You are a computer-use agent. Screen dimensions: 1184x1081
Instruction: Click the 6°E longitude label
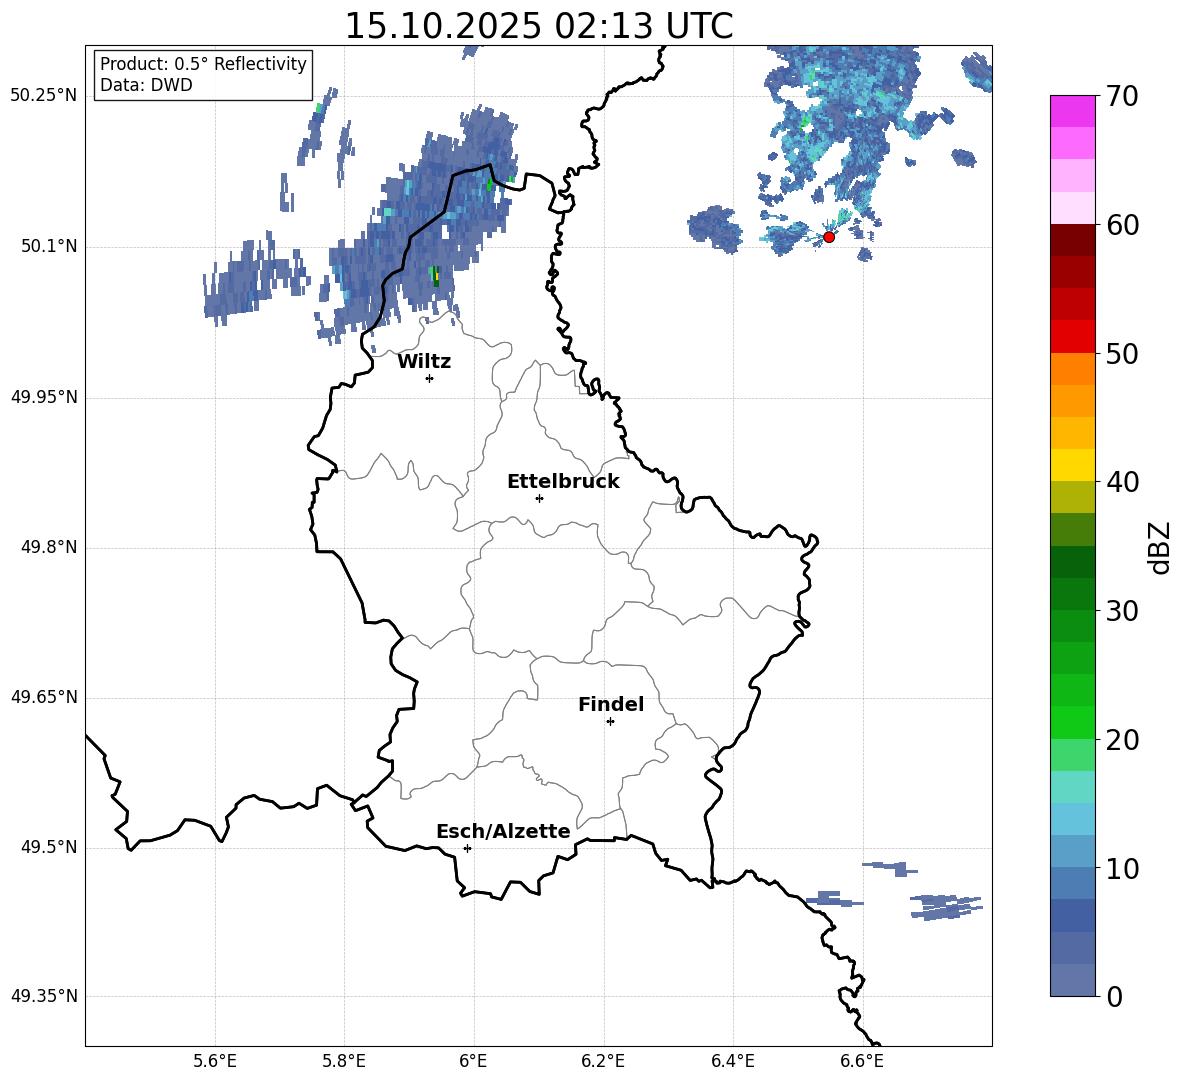click(x=473, y=1061)
